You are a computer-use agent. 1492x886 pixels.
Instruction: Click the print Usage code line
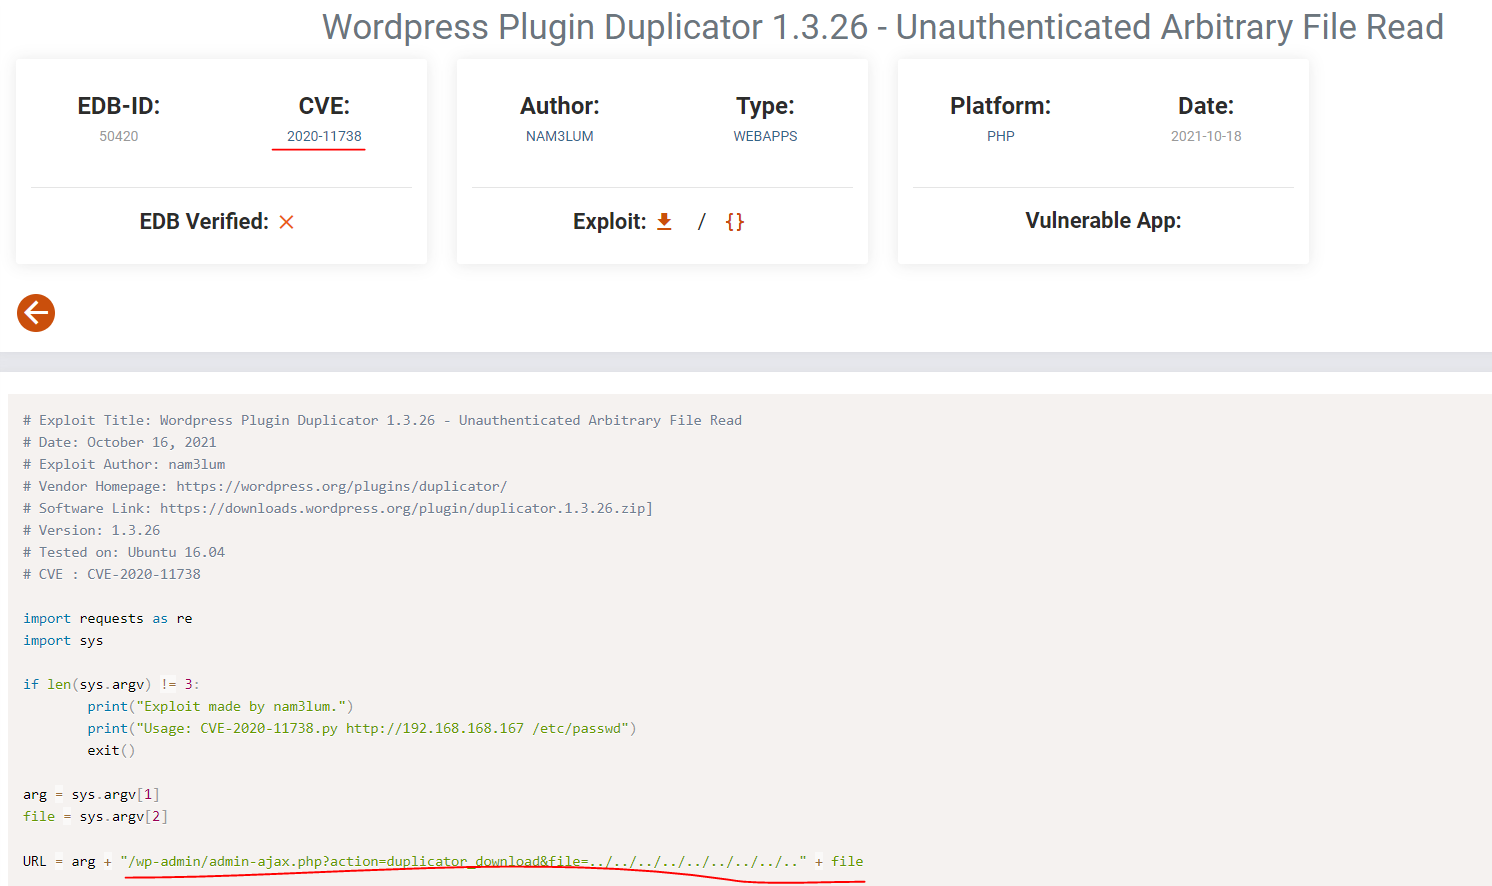(362, 728)
